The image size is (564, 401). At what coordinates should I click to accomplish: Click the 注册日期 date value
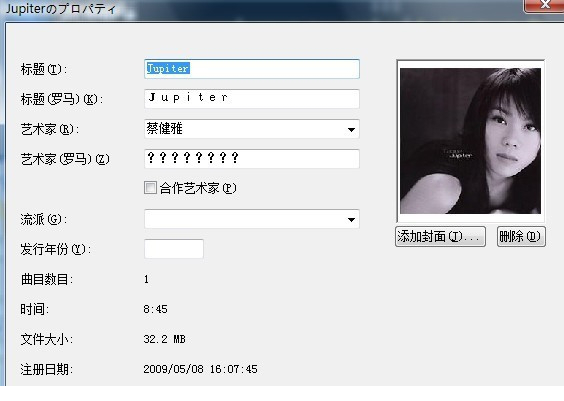tap(200, 369)
